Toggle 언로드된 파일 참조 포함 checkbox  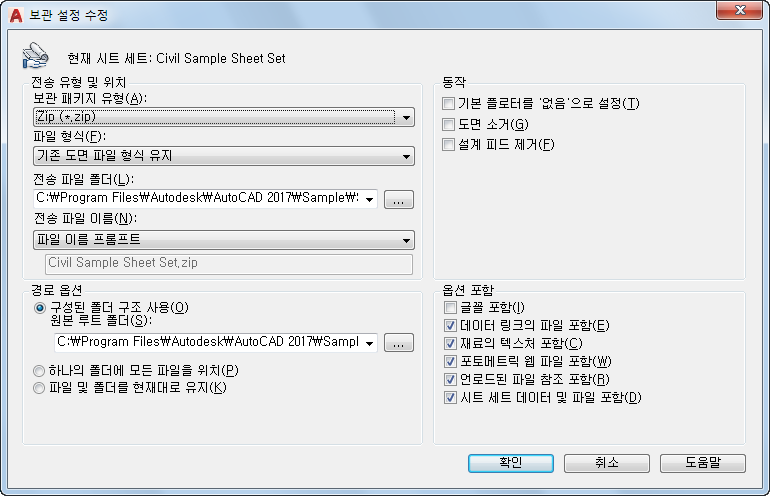pos(450,380)
